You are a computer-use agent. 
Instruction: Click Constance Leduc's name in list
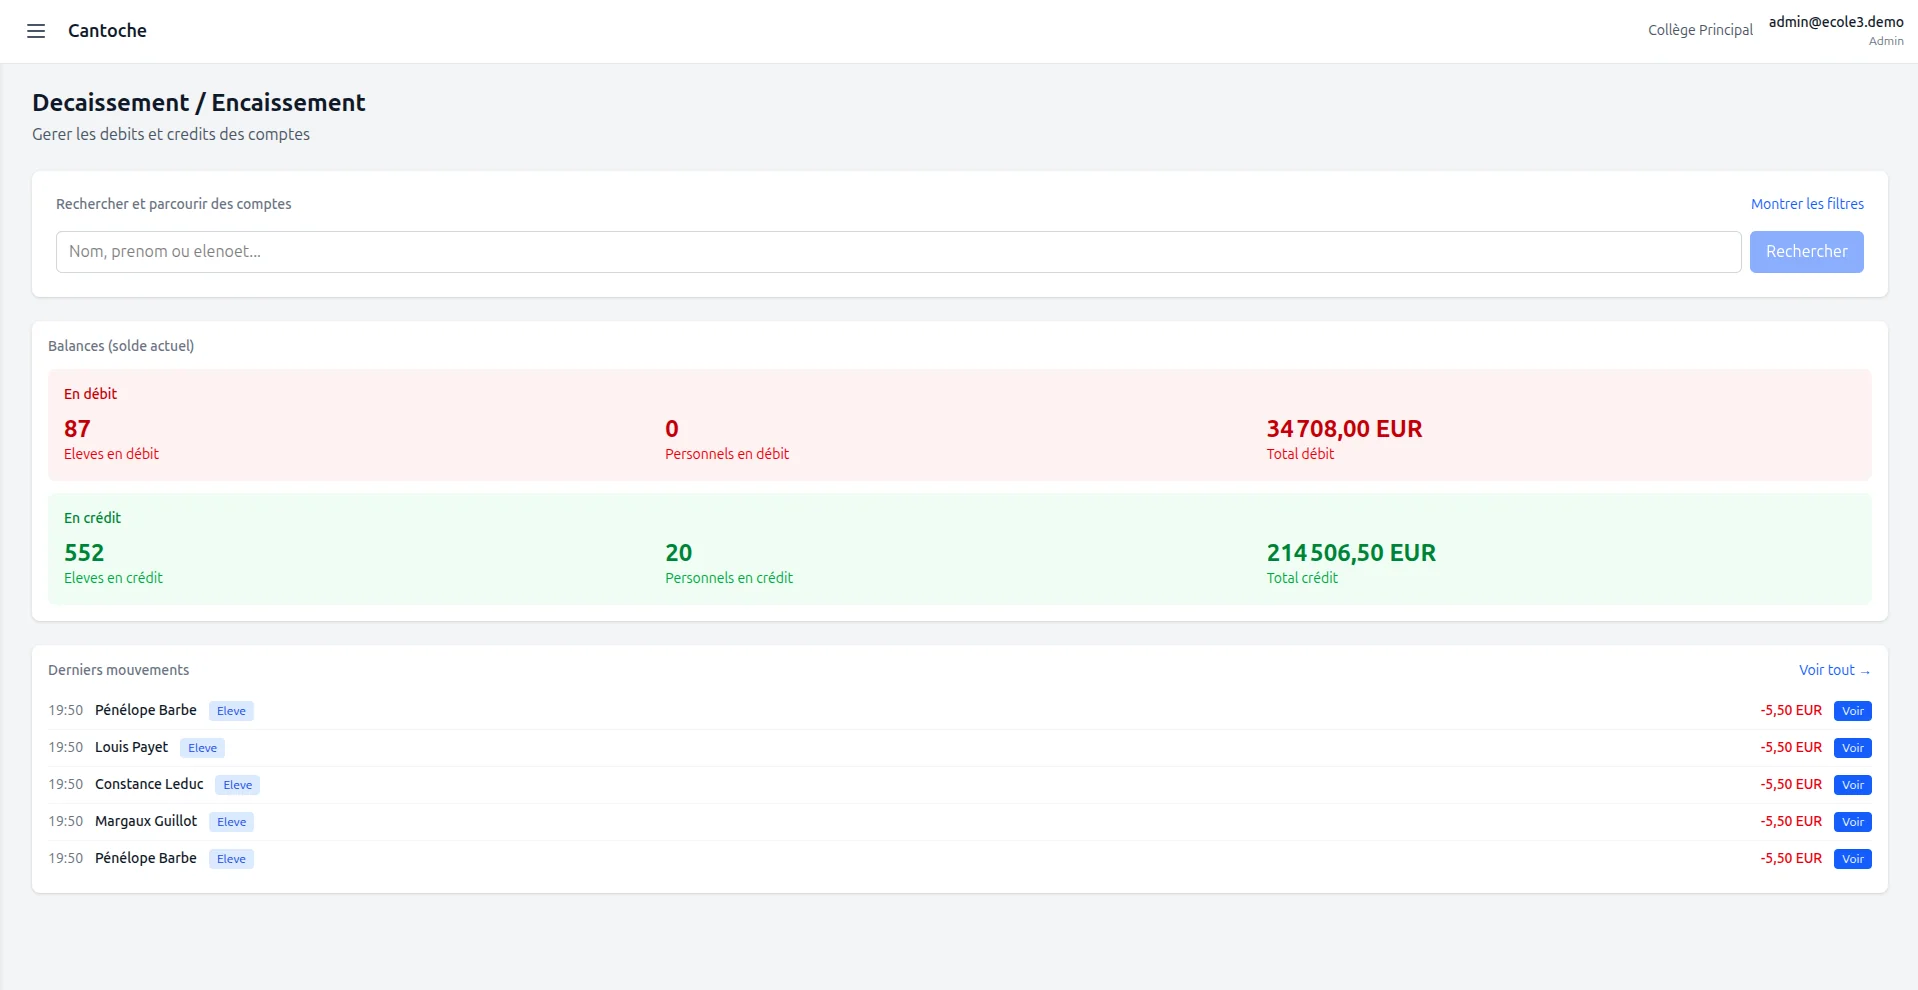(x=149, y=784)
